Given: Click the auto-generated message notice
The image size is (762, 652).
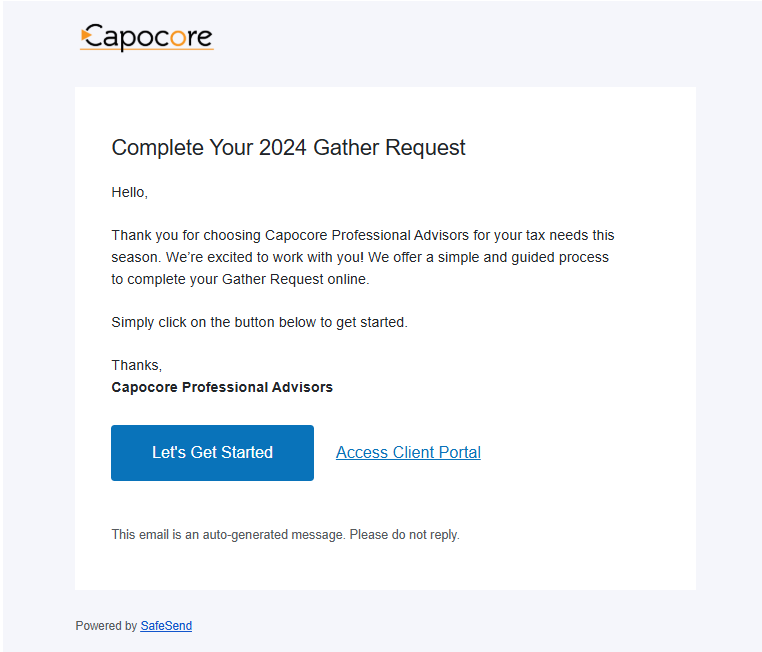Looking at the screenshot, I should pyautogui.click(x=285, y=534).
